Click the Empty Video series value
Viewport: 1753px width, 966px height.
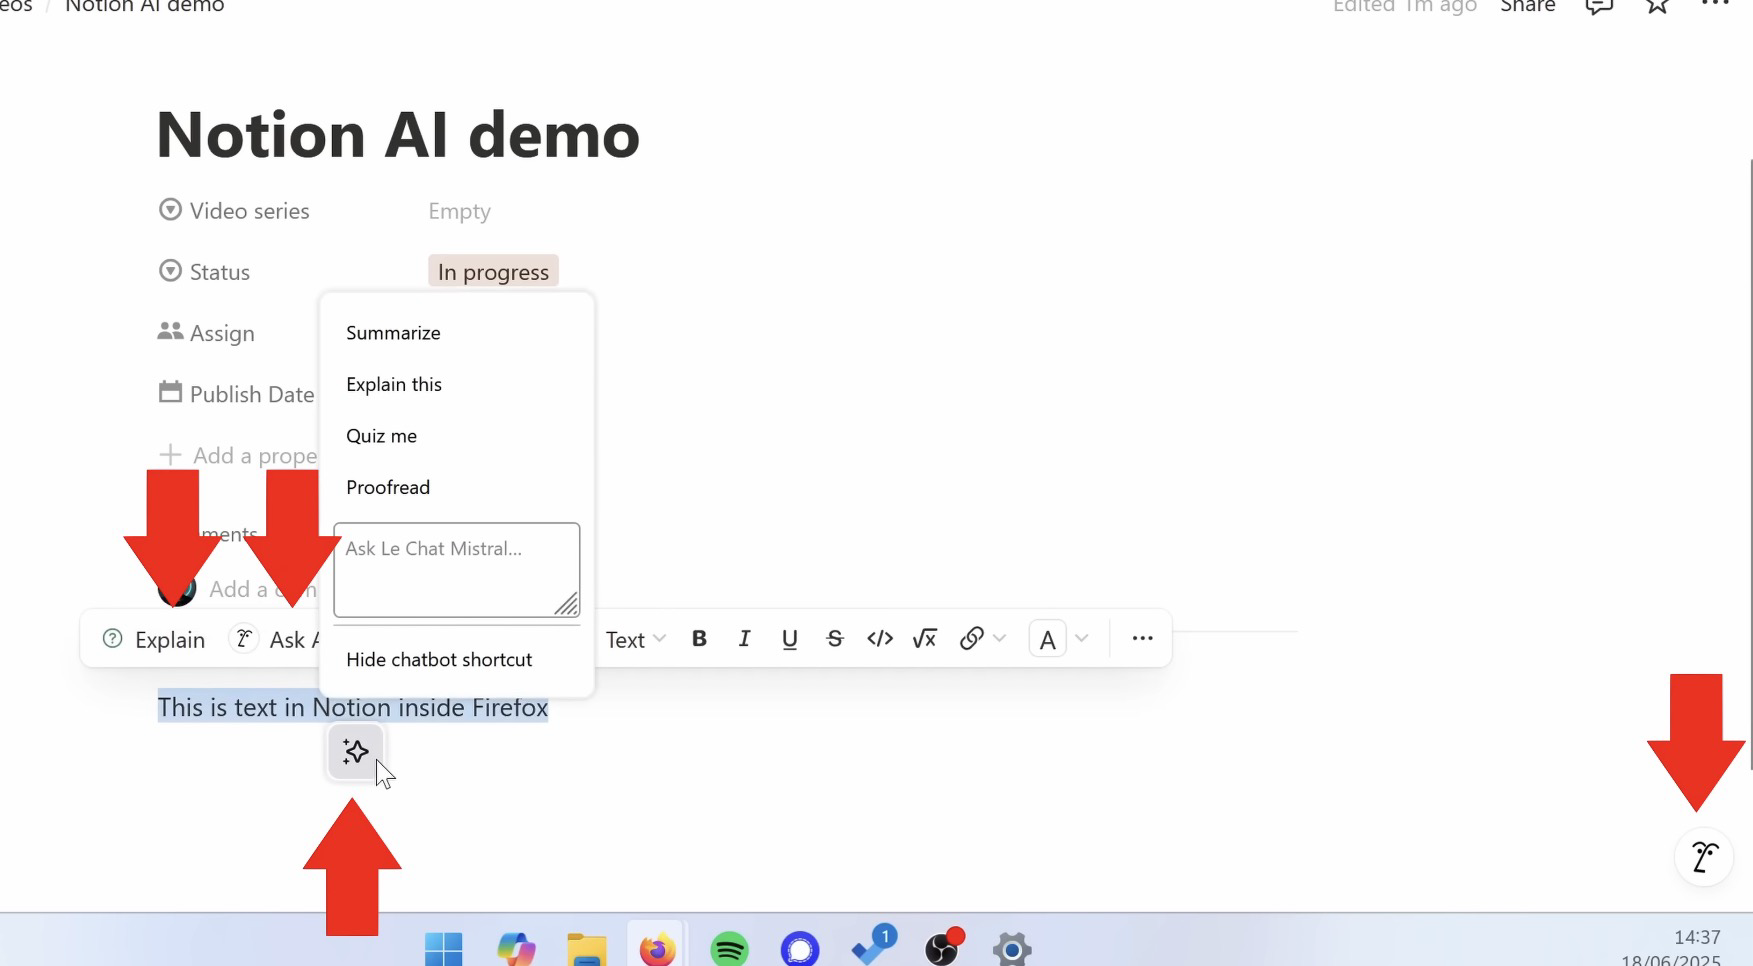(x=459, y=211)
